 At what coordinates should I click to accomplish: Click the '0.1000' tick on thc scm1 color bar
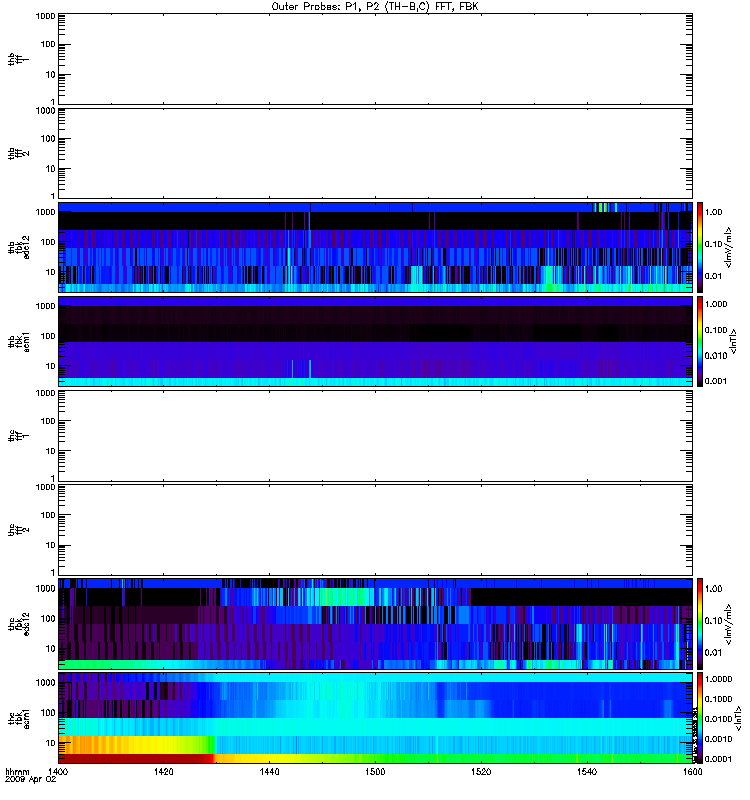pyautogui.click(x=718, y=699)
